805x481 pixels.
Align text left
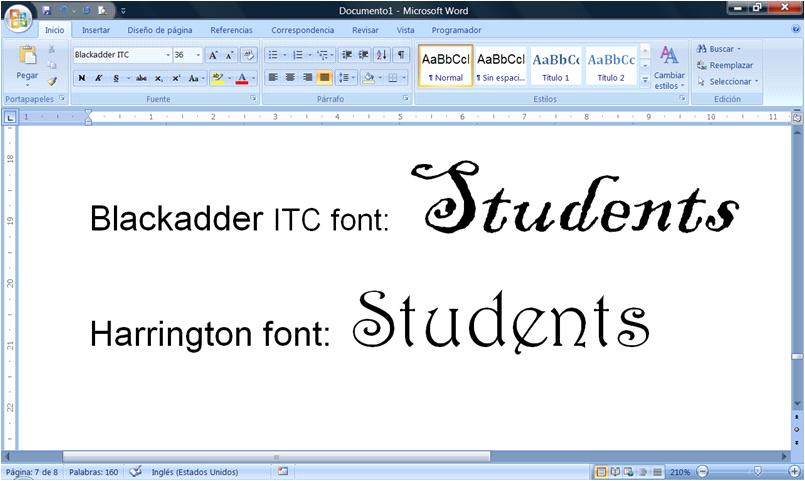[x=273, y=78]
